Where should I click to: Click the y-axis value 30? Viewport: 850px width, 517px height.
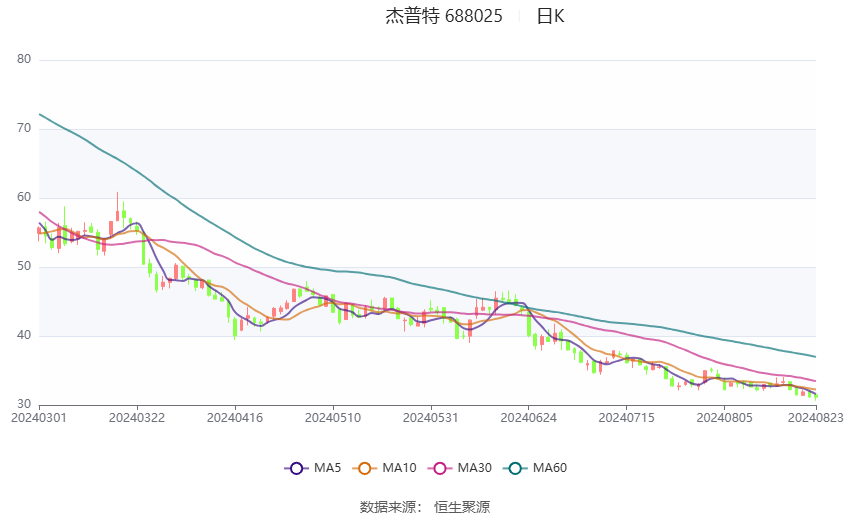[24, 404]
